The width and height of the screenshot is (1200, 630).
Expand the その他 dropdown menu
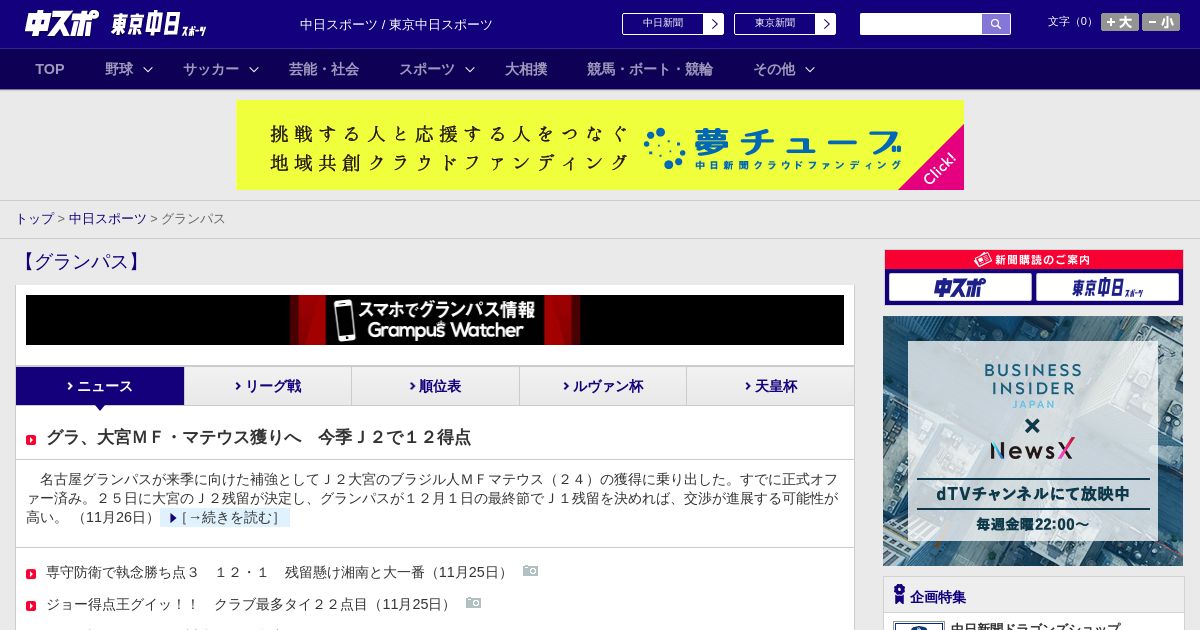(784, 69)
